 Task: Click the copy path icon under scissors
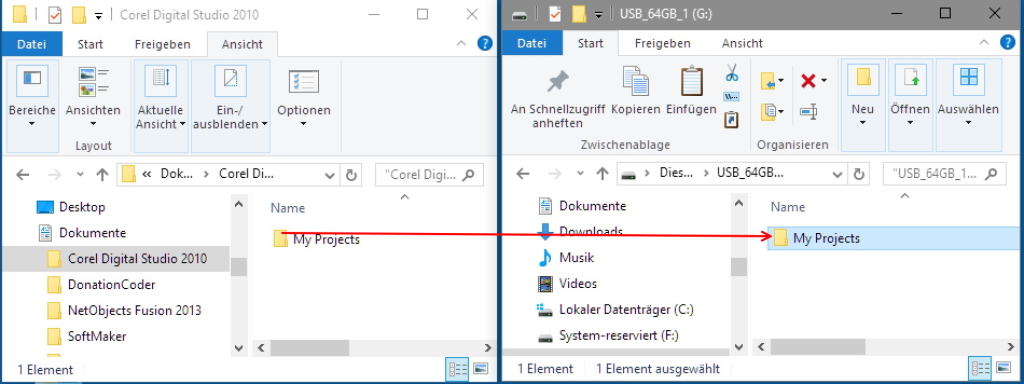pos(731,97)
